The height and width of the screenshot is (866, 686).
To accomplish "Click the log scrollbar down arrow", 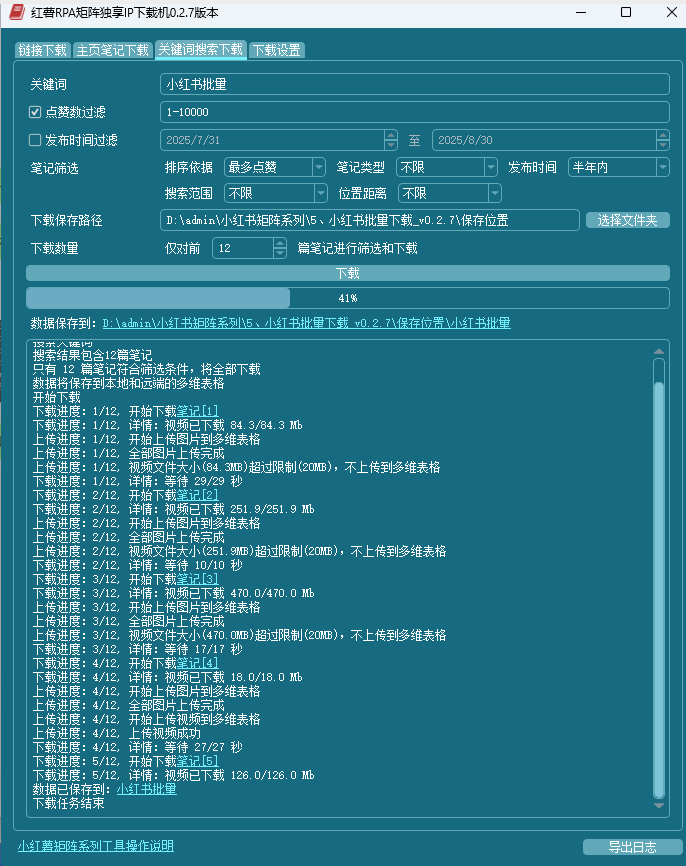I will coord(659,805).
